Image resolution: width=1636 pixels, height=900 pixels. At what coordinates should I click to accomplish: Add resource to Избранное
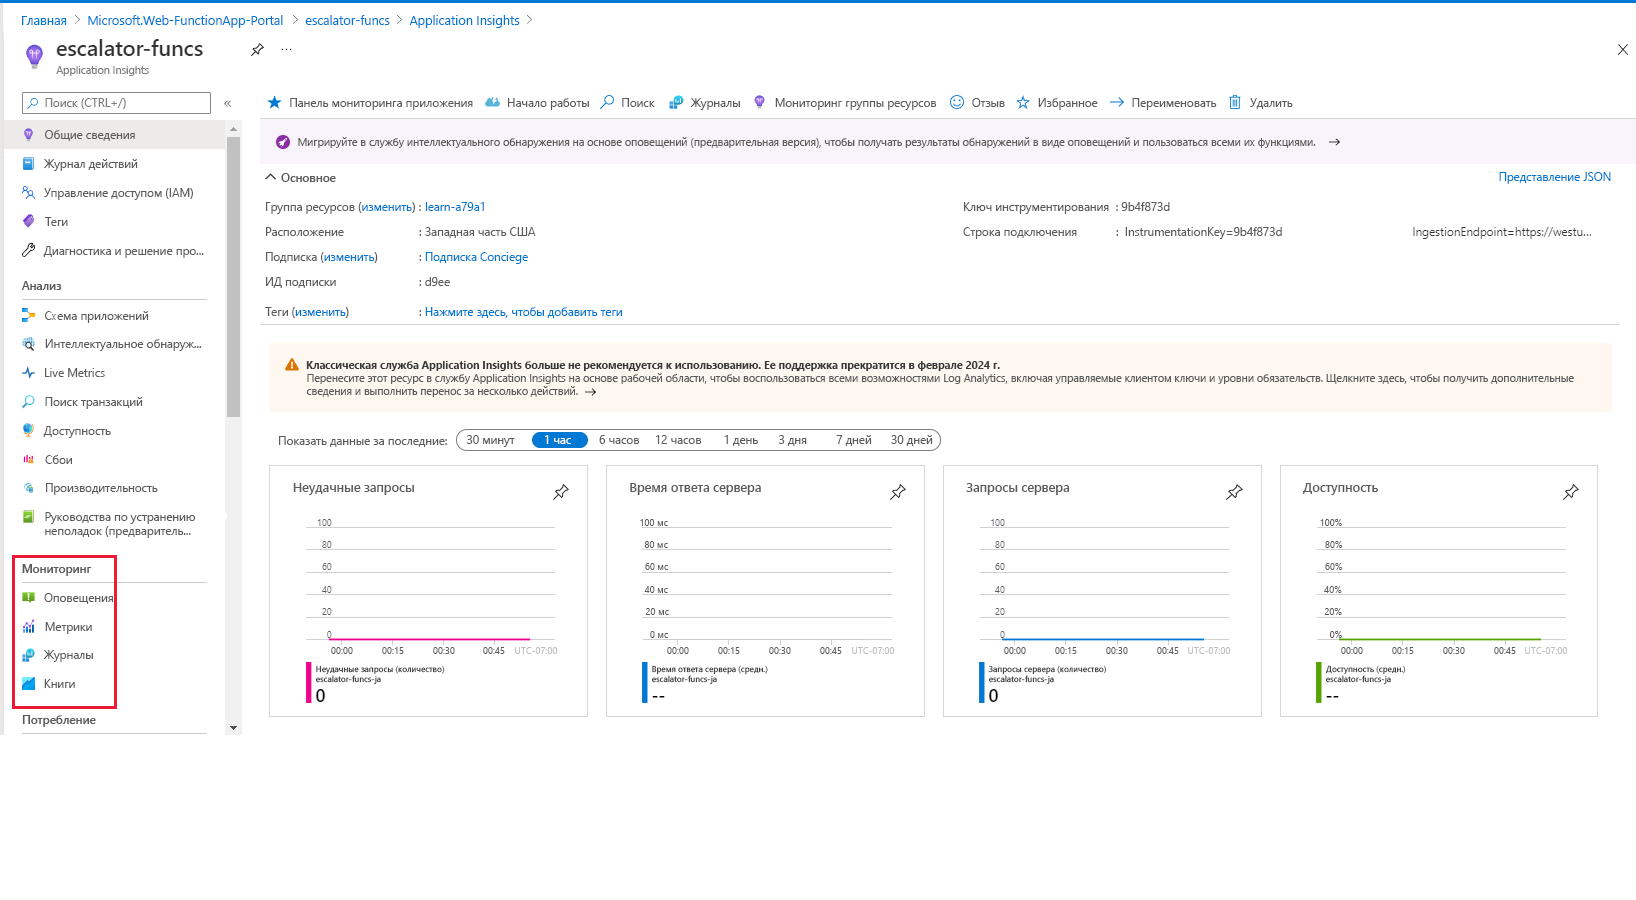[x=1057, y=103]
